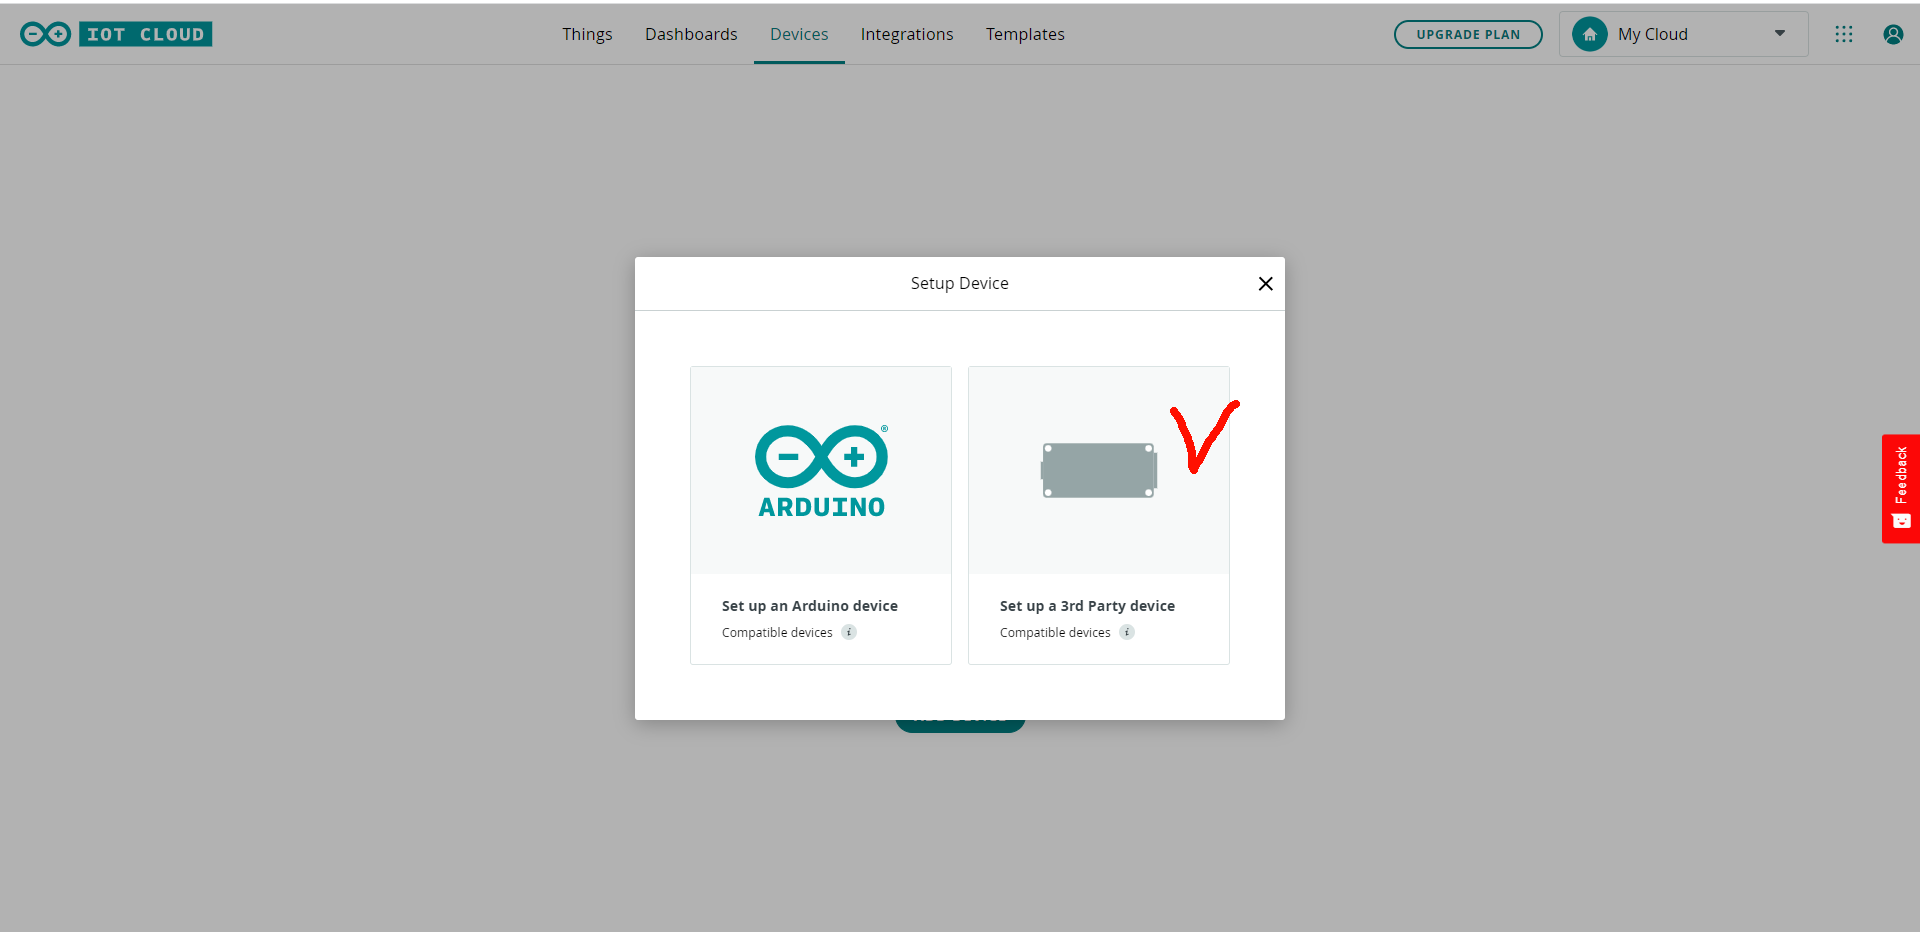This screenshot has height=932, width=1920.
Task: Click the 3rd party board image
Action: 1099,470
